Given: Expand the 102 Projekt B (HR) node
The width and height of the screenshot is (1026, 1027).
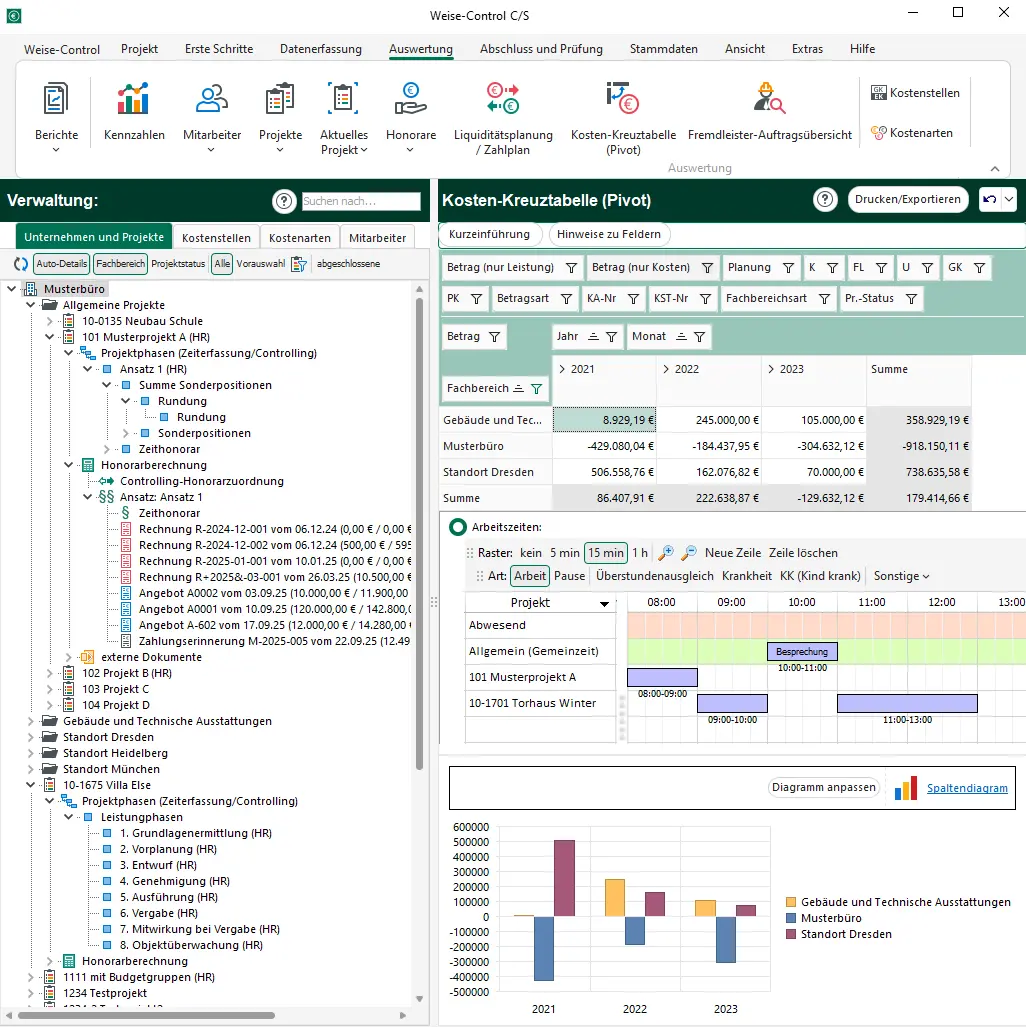Looking at the screenshot, I should (x=49, y=673).
